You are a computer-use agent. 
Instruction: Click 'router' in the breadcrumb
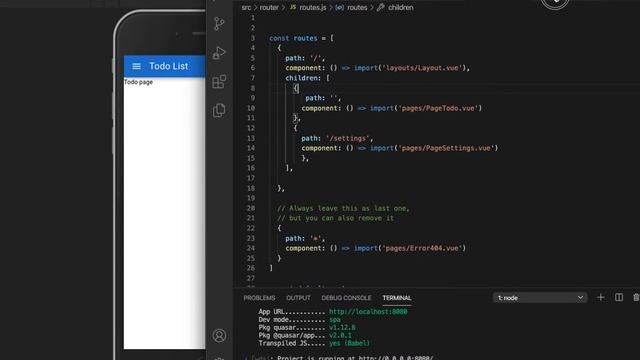click(269, 7)
